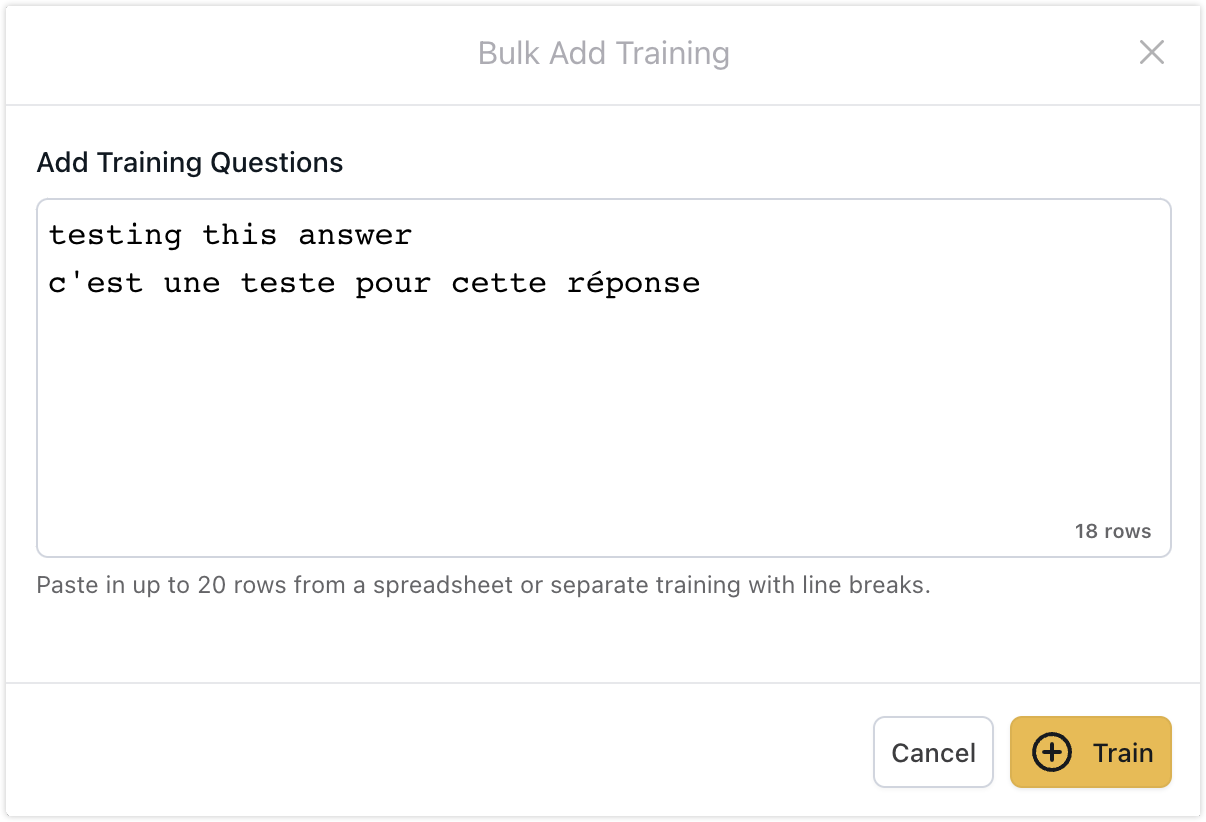The height and width of the screenshot is (822, 1206).
Task: Place cursor on the word 'une'
Action: 192,284
